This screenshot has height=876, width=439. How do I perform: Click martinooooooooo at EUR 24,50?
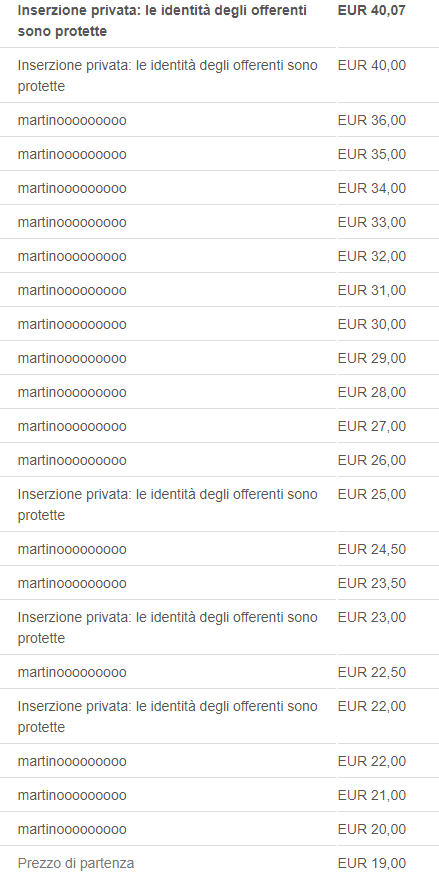(71, 549)
